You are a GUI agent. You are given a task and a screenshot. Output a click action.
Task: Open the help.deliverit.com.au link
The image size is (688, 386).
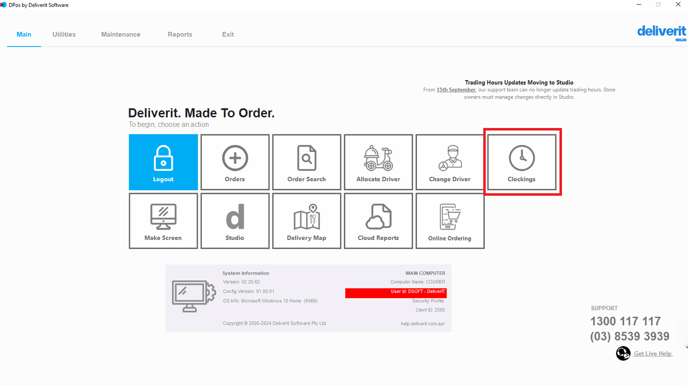[x=423, y=324]
